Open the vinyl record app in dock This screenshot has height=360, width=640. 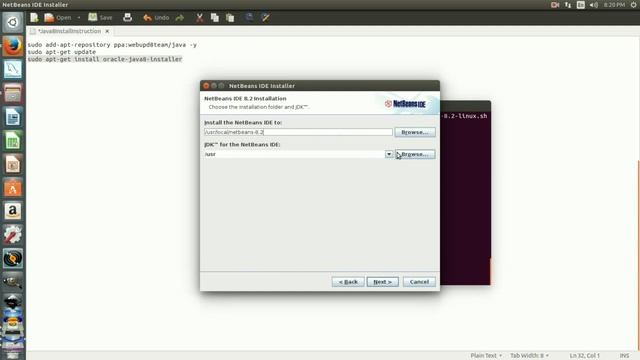point(13,259)
